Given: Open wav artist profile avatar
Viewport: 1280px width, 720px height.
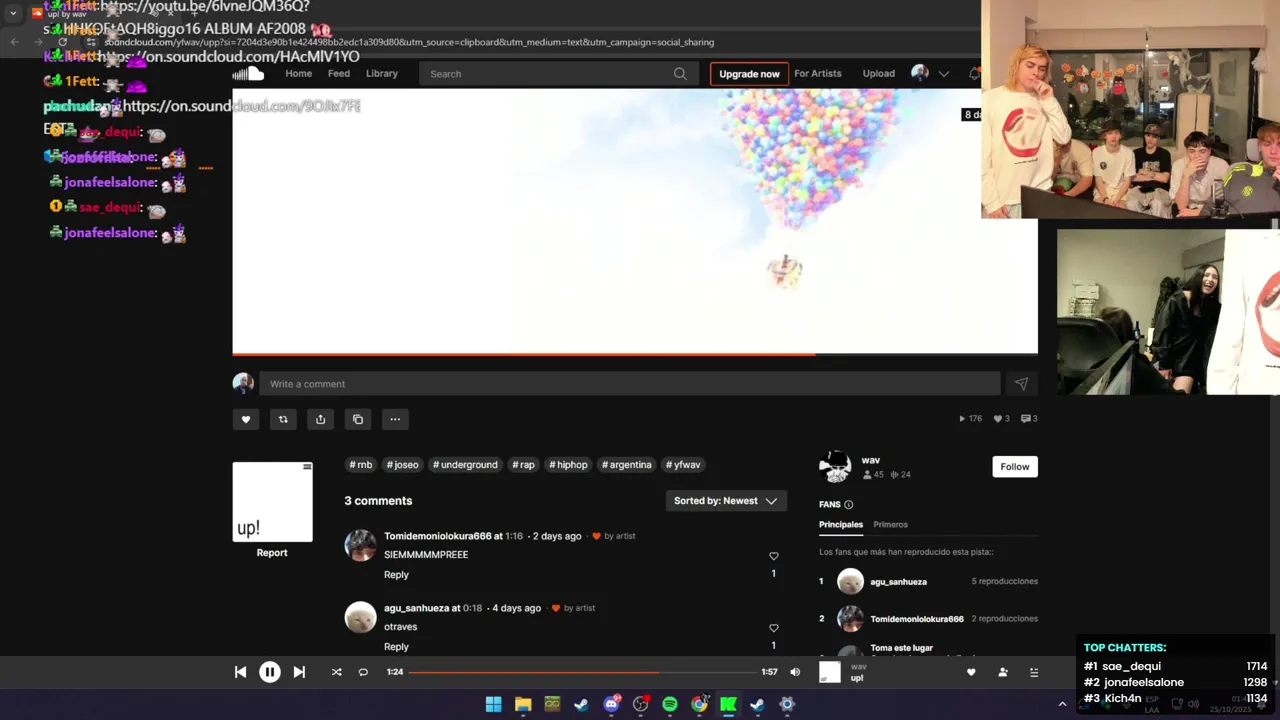Looking at the screenshot, I should tap(835, 467).
